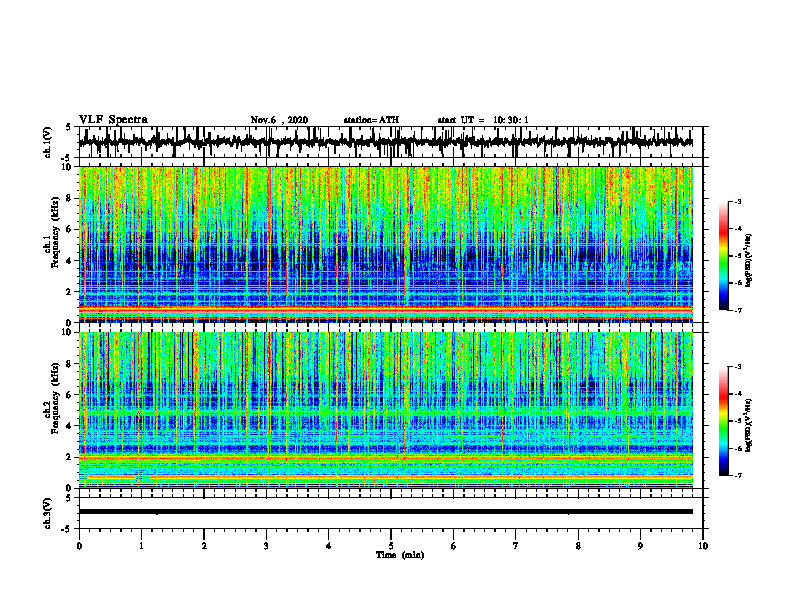Select the ch.2 "Frequency (kHz)" axis label
The image size is (792, 612).
[x=55, y=399]
